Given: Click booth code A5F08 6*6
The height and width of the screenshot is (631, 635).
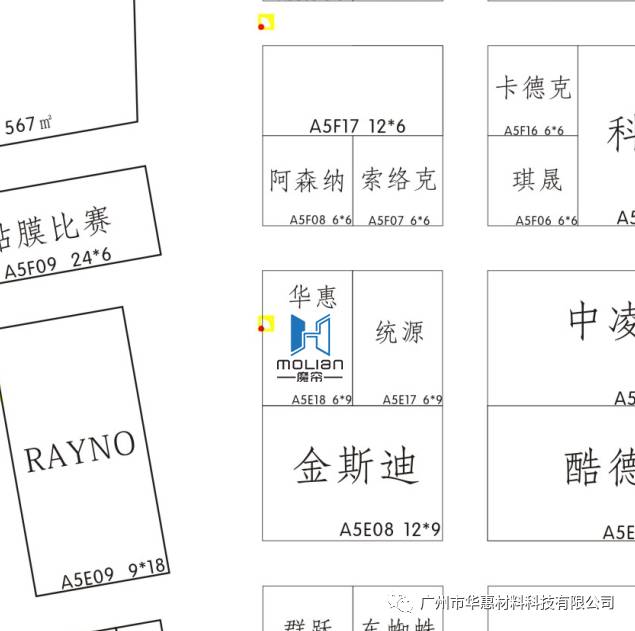Looking at the screenshot, I should (x=320, y=220).
